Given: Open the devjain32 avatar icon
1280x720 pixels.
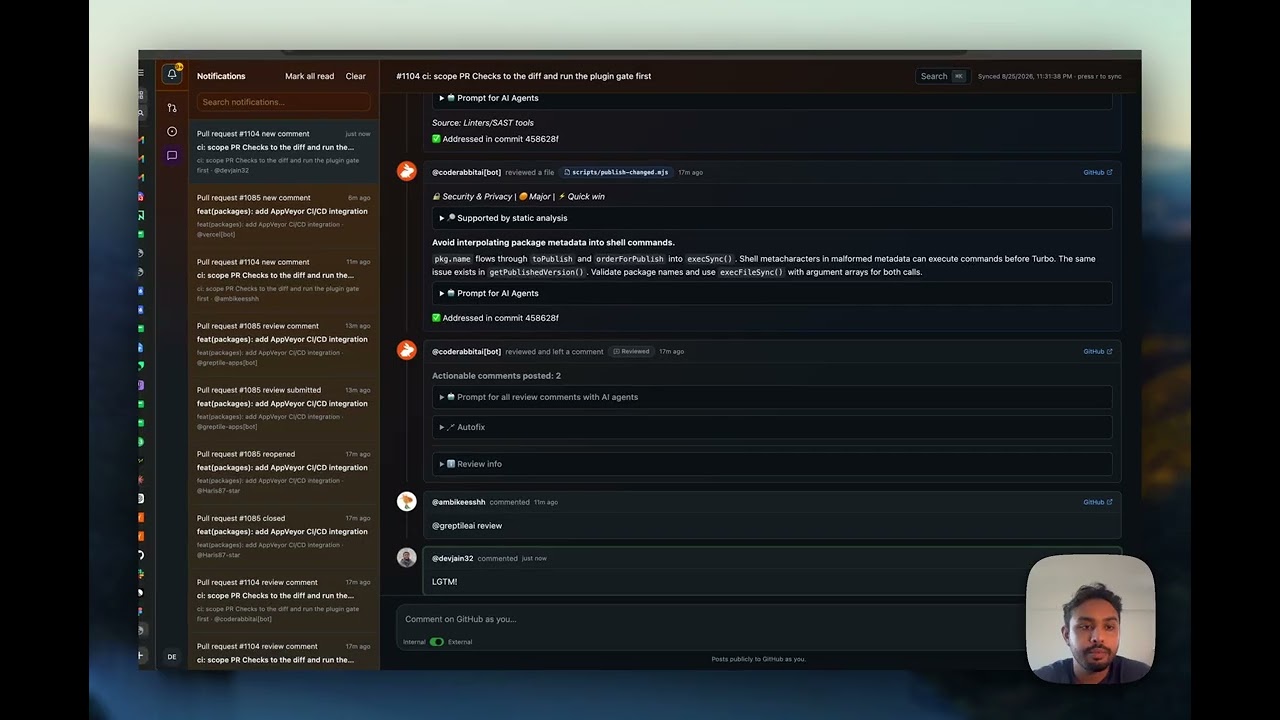Looking at the screenshot, I should 406,558.
